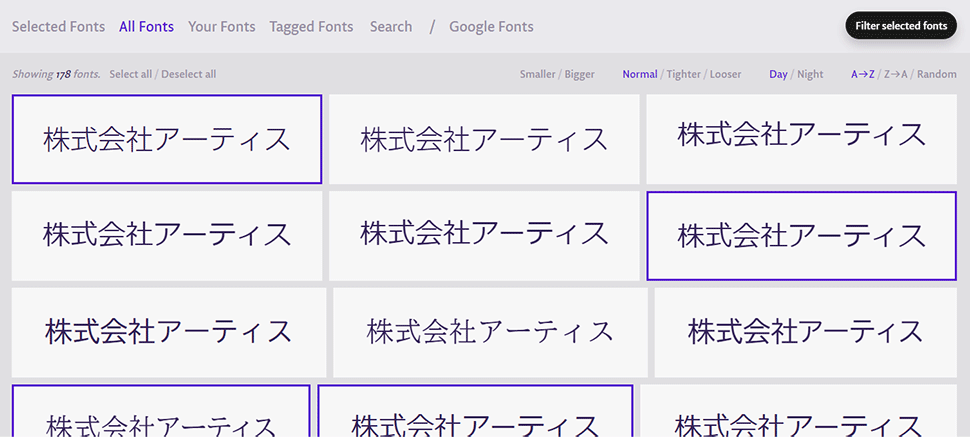Select the bold first card in third row
This screenshot has width=970, height=437.
point(169,332)
